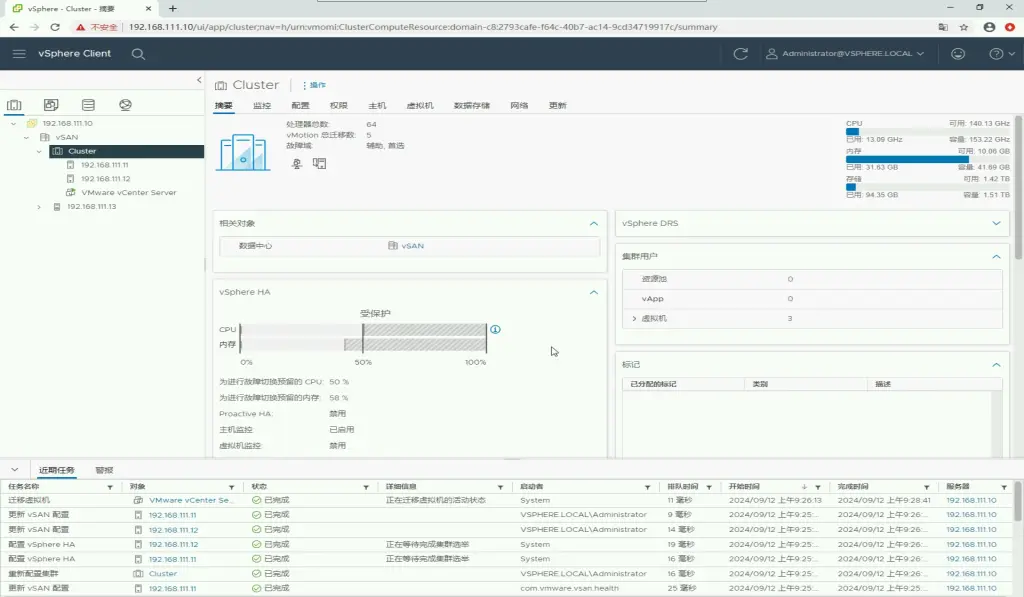Collapse the vSphere HA panel
This screenshot has height=597, width=1024.
pyautogui.click(x=594, y=292)
